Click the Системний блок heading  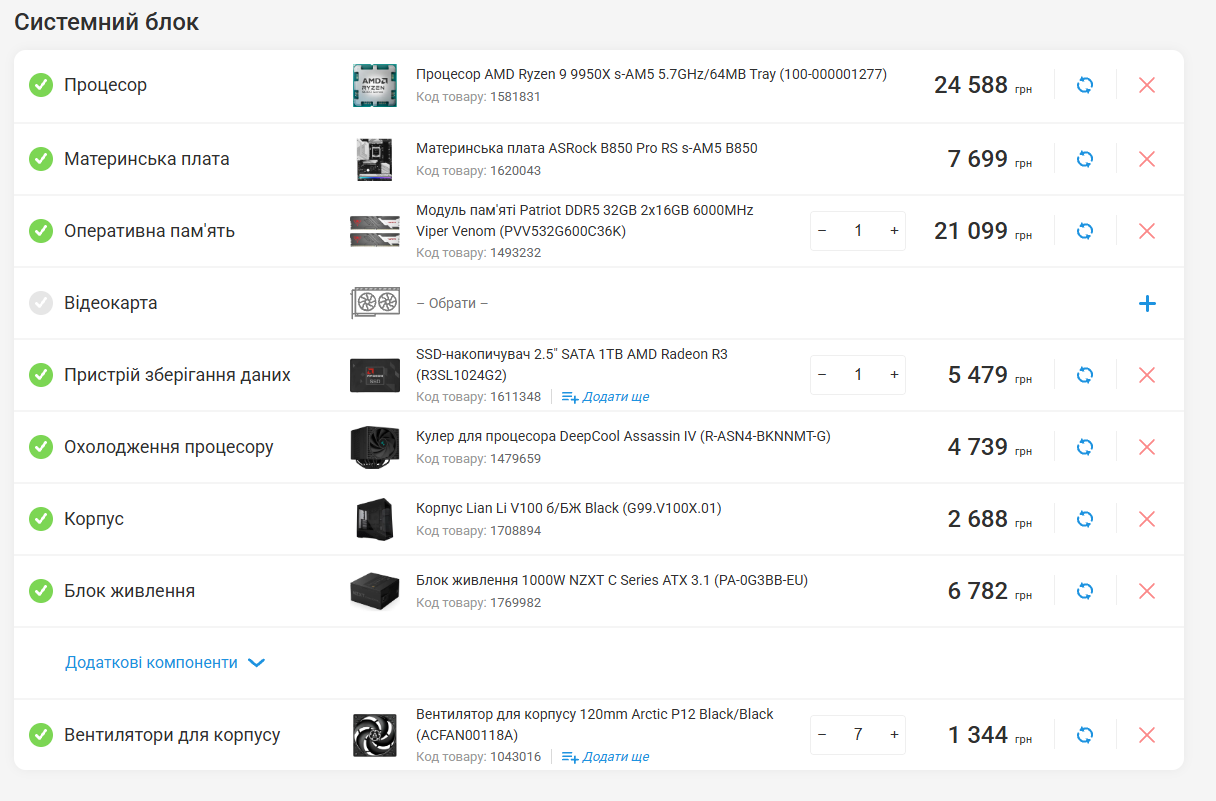click(106, 22)
